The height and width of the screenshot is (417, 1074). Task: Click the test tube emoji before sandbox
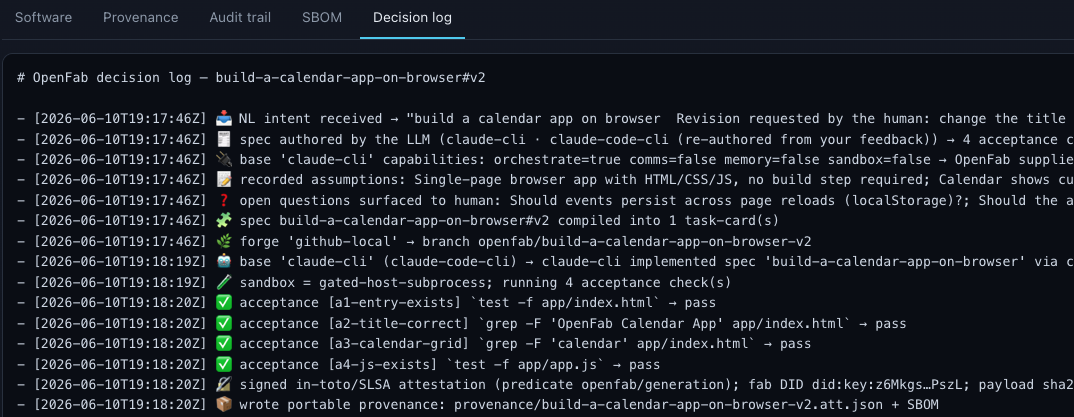(x=223, y=283)
